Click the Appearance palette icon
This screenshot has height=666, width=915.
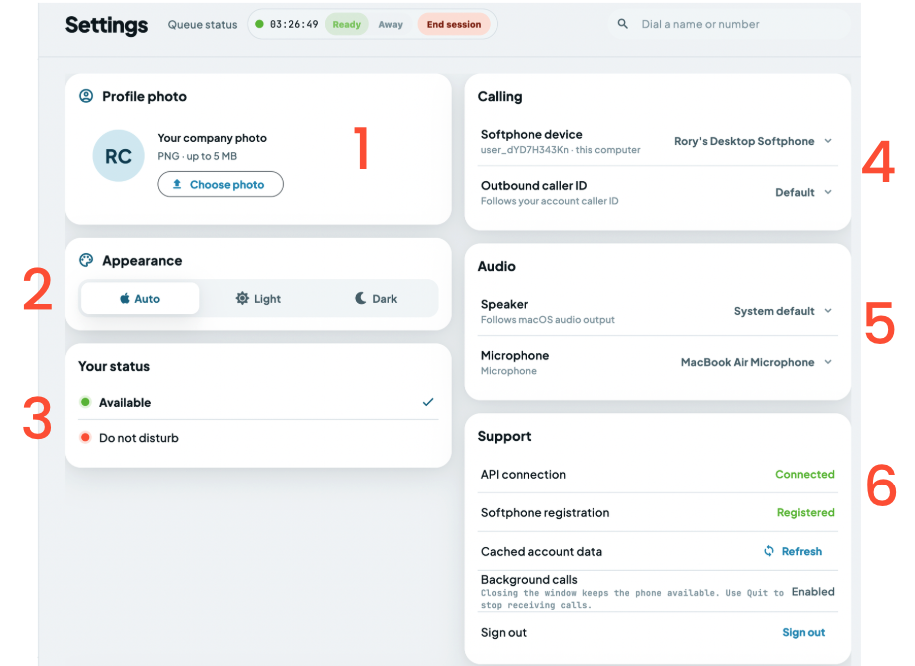(x=86, y=260)
